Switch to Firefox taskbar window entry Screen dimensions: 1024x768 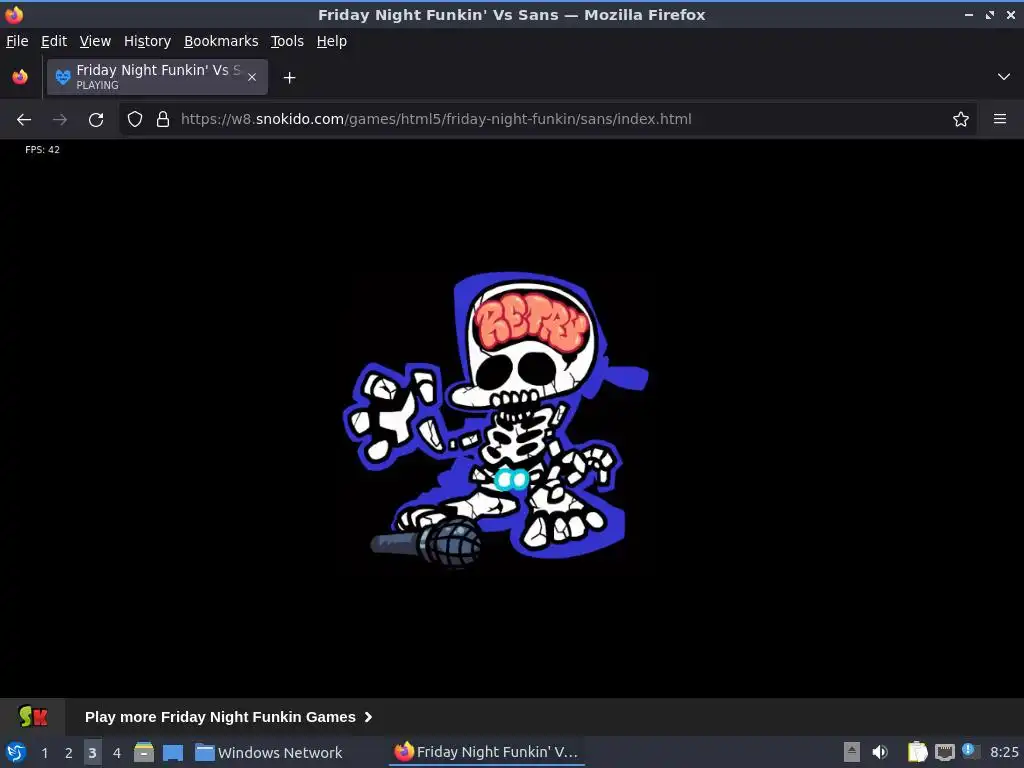coord(487,752)
